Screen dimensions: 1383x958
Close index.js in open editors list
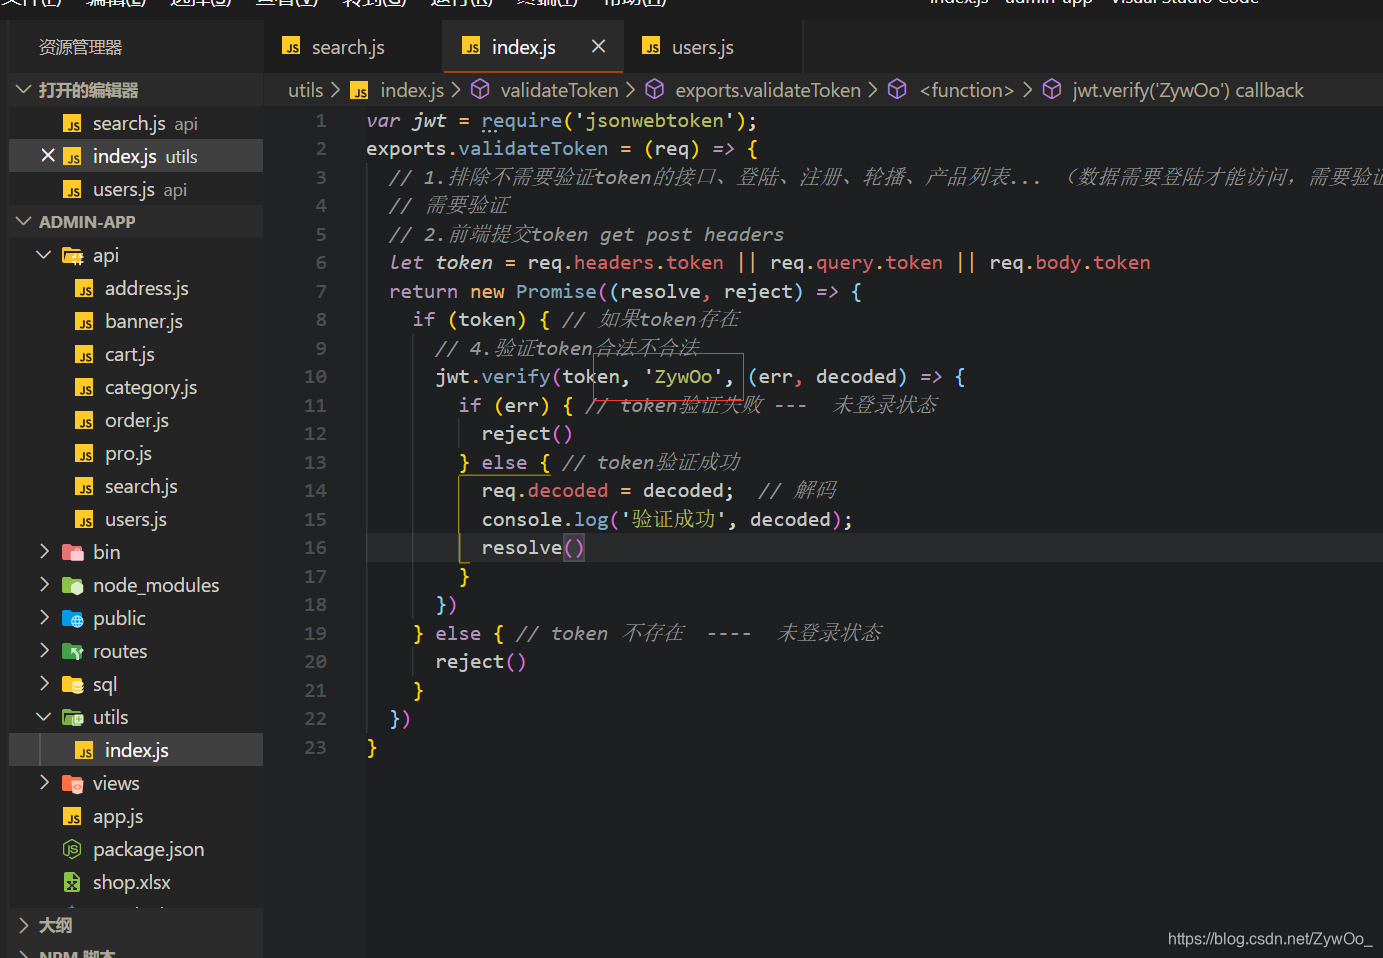click(x=47, y=156)
